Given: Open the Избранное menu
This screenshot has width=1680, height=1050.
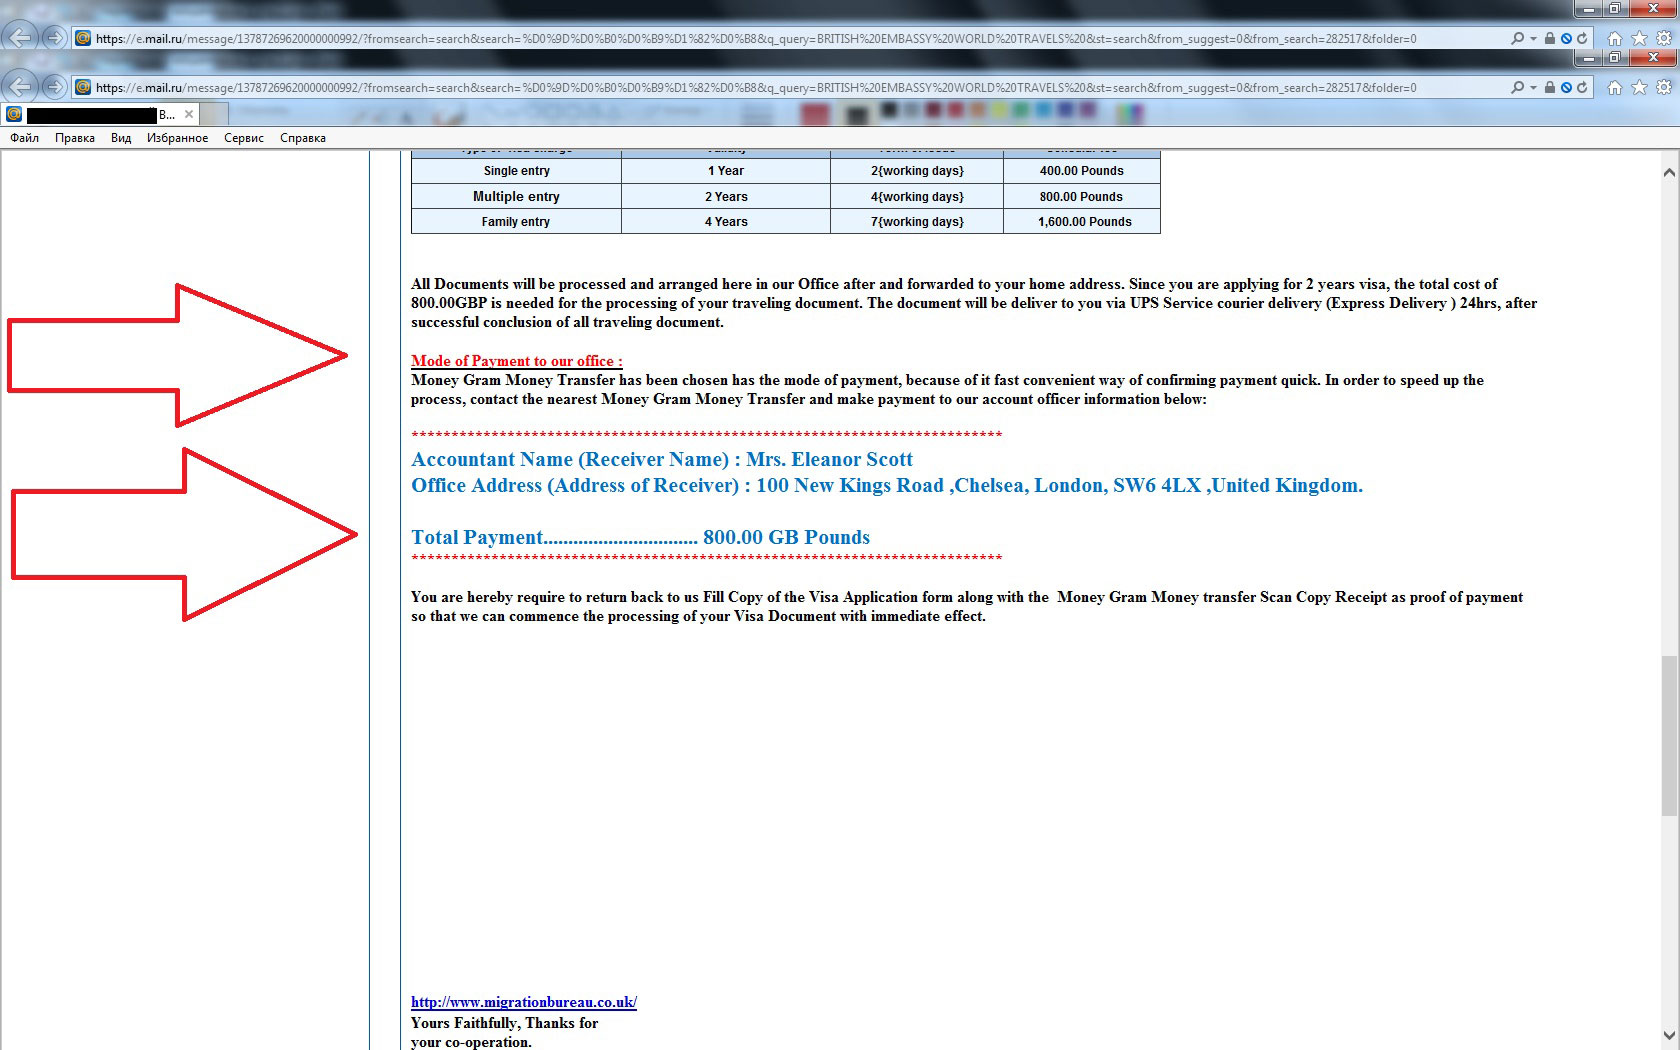Looking at the screenshot, I should [177, 138].
